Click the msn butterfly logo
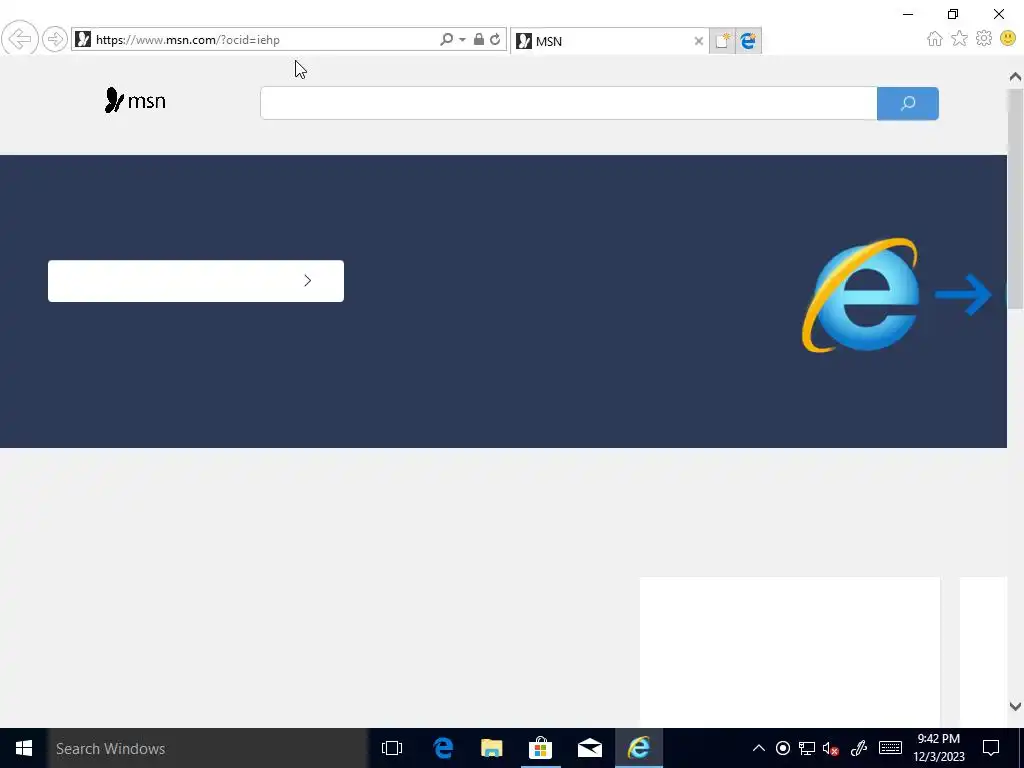 (135, 101)
